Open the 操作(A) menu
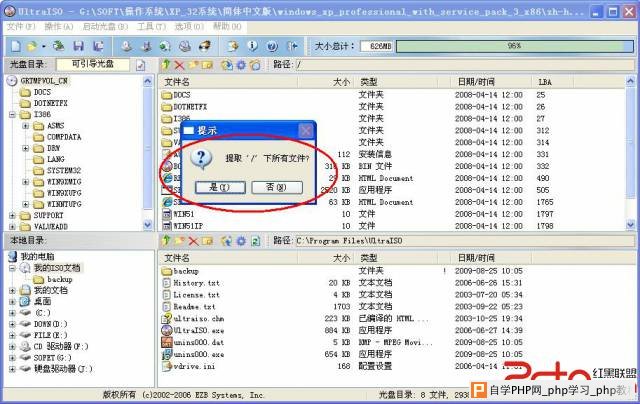The width and height of the screenshot is (640, 404). click(x=59, y=27)
